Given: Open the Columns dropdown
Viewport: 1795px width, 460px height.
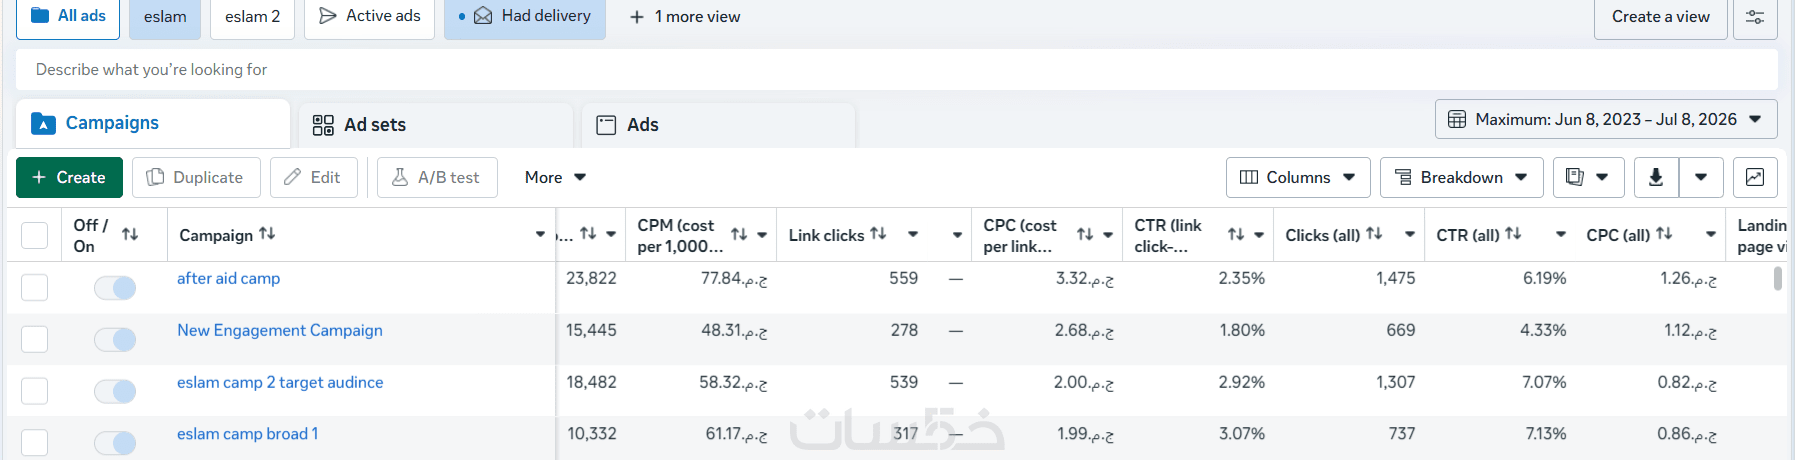Looking at the screenshot, I should pos(1298,177).
